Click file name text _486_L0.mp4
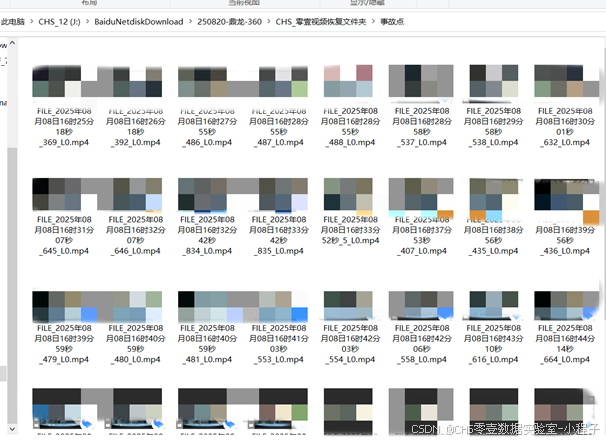606x441 pixels. [x=207, y=142]
